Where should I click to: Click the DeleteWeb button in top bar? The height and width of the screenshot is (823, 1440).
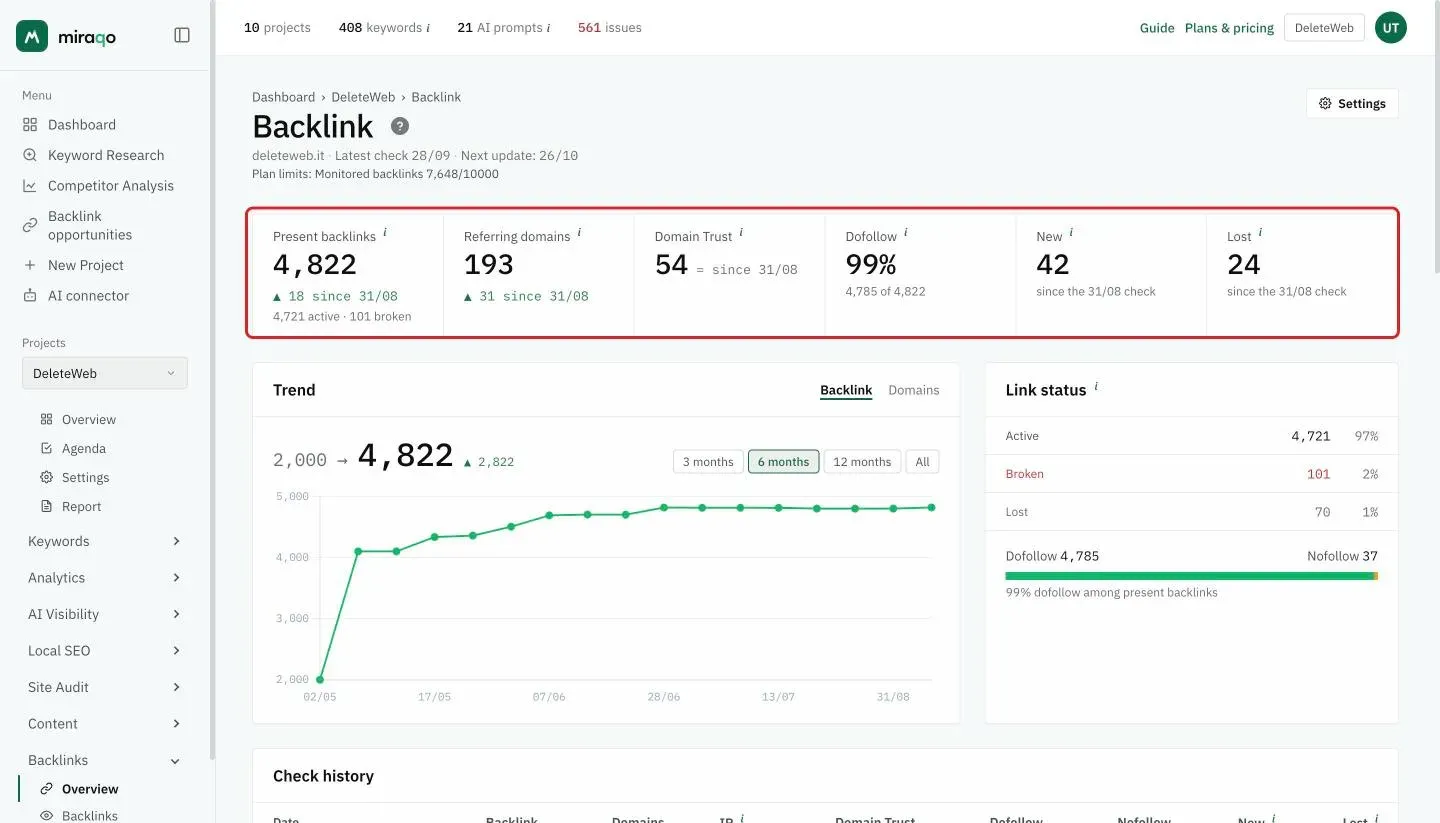[1324, 28]
